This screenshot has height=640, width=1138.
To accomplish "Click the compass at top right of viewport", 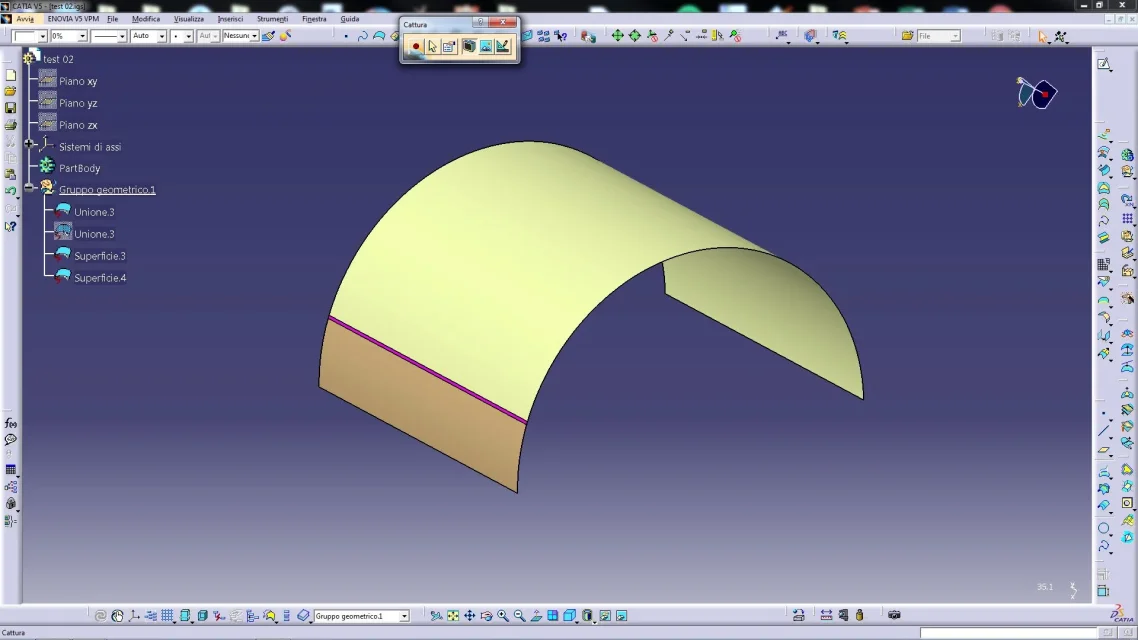I will tap(1036, 93).
